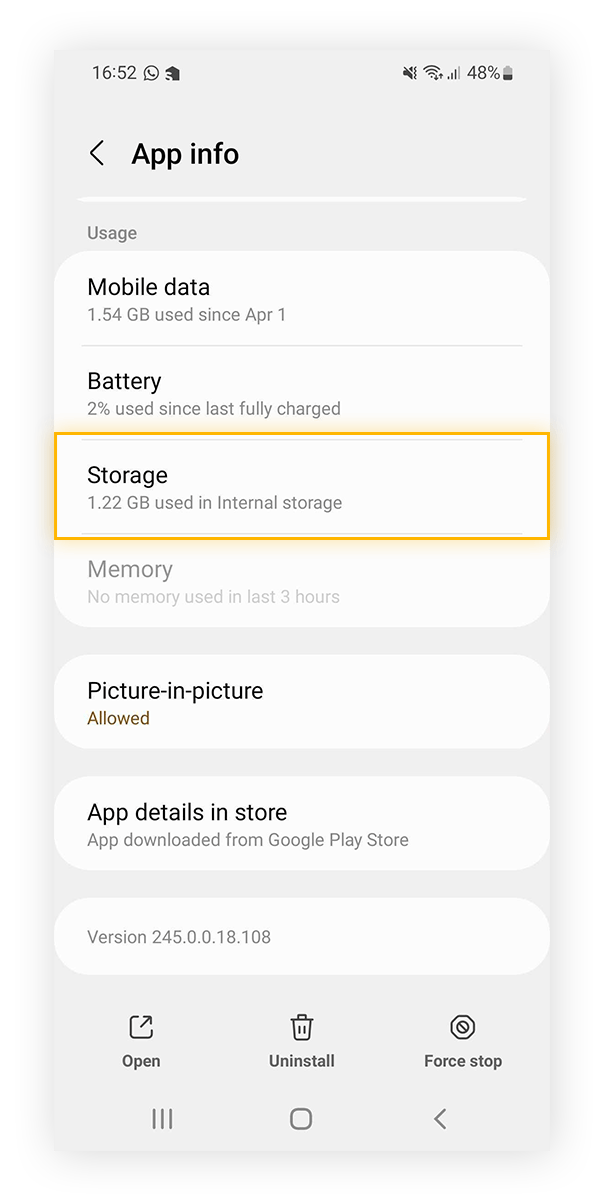This screenshot has height=1200, width=606.
Task: Tap the WhatsApp notification icon in status bar
Action: point(151,73)
